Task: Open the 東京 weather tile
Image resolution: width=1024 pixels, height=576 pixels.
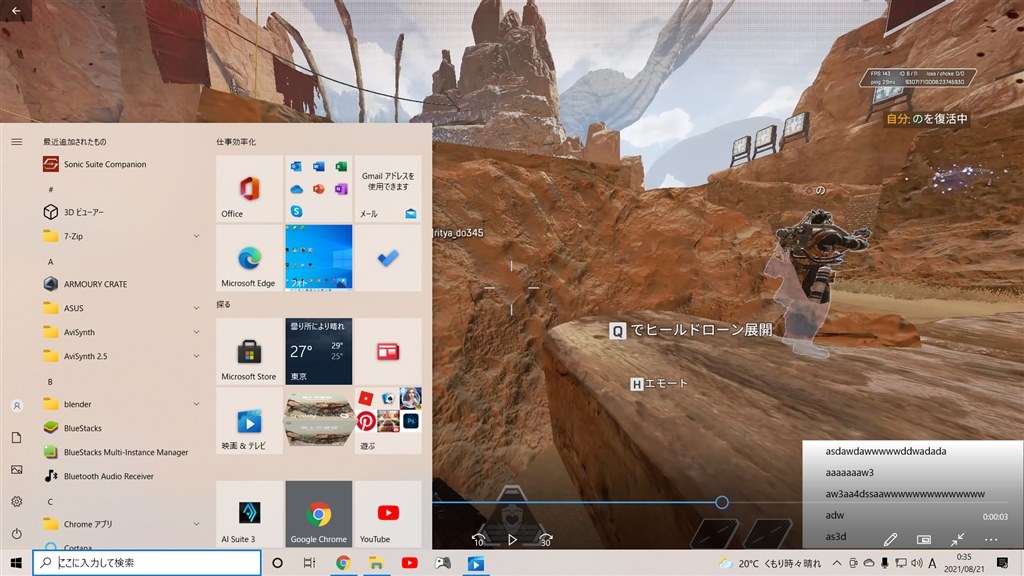Action: pyautogui.click(x=319, y=351)
